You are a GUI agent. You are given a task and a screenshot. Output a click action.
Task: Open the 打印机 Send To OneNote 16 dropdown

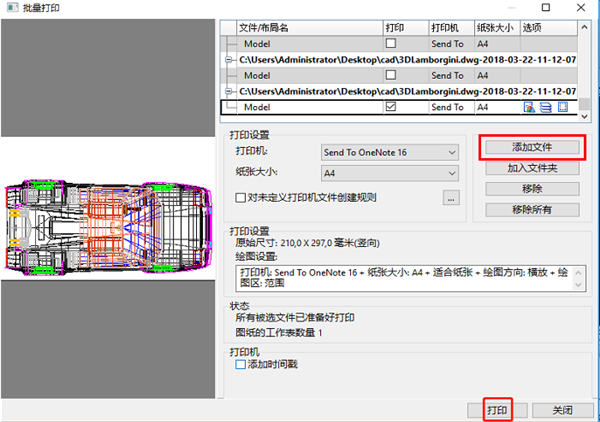[390, 152]
